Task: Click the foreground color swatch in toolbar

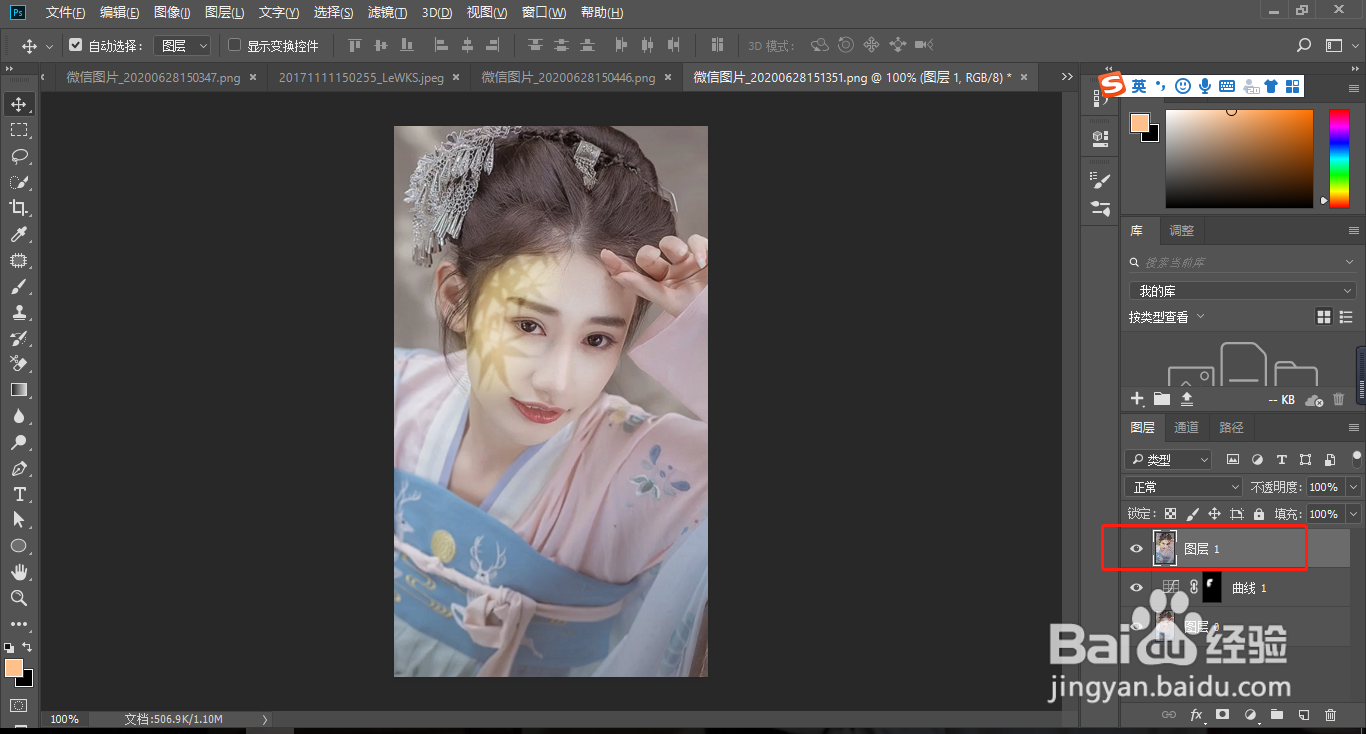Action: point(13,668)
